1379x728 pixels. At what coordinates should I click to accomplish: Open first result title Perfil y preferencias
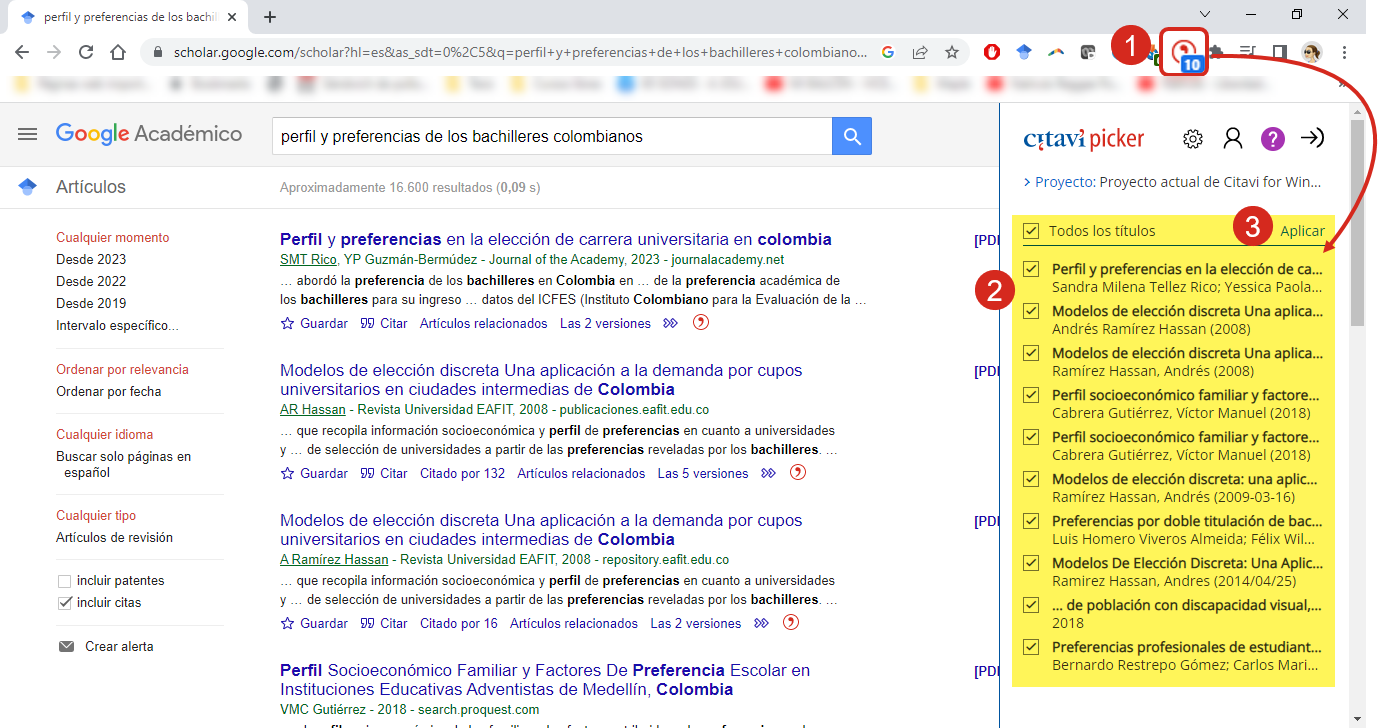[556, 239]
